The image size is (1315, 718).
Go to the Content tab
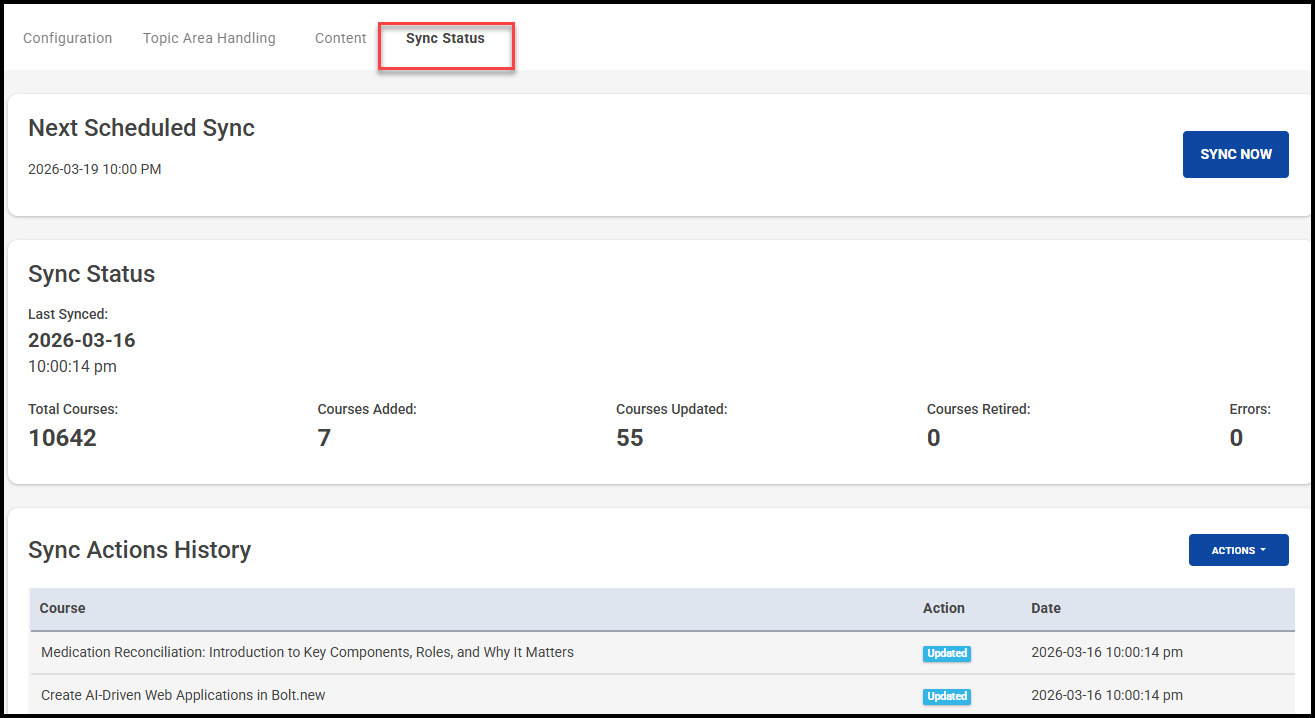[x=340, y=38]
